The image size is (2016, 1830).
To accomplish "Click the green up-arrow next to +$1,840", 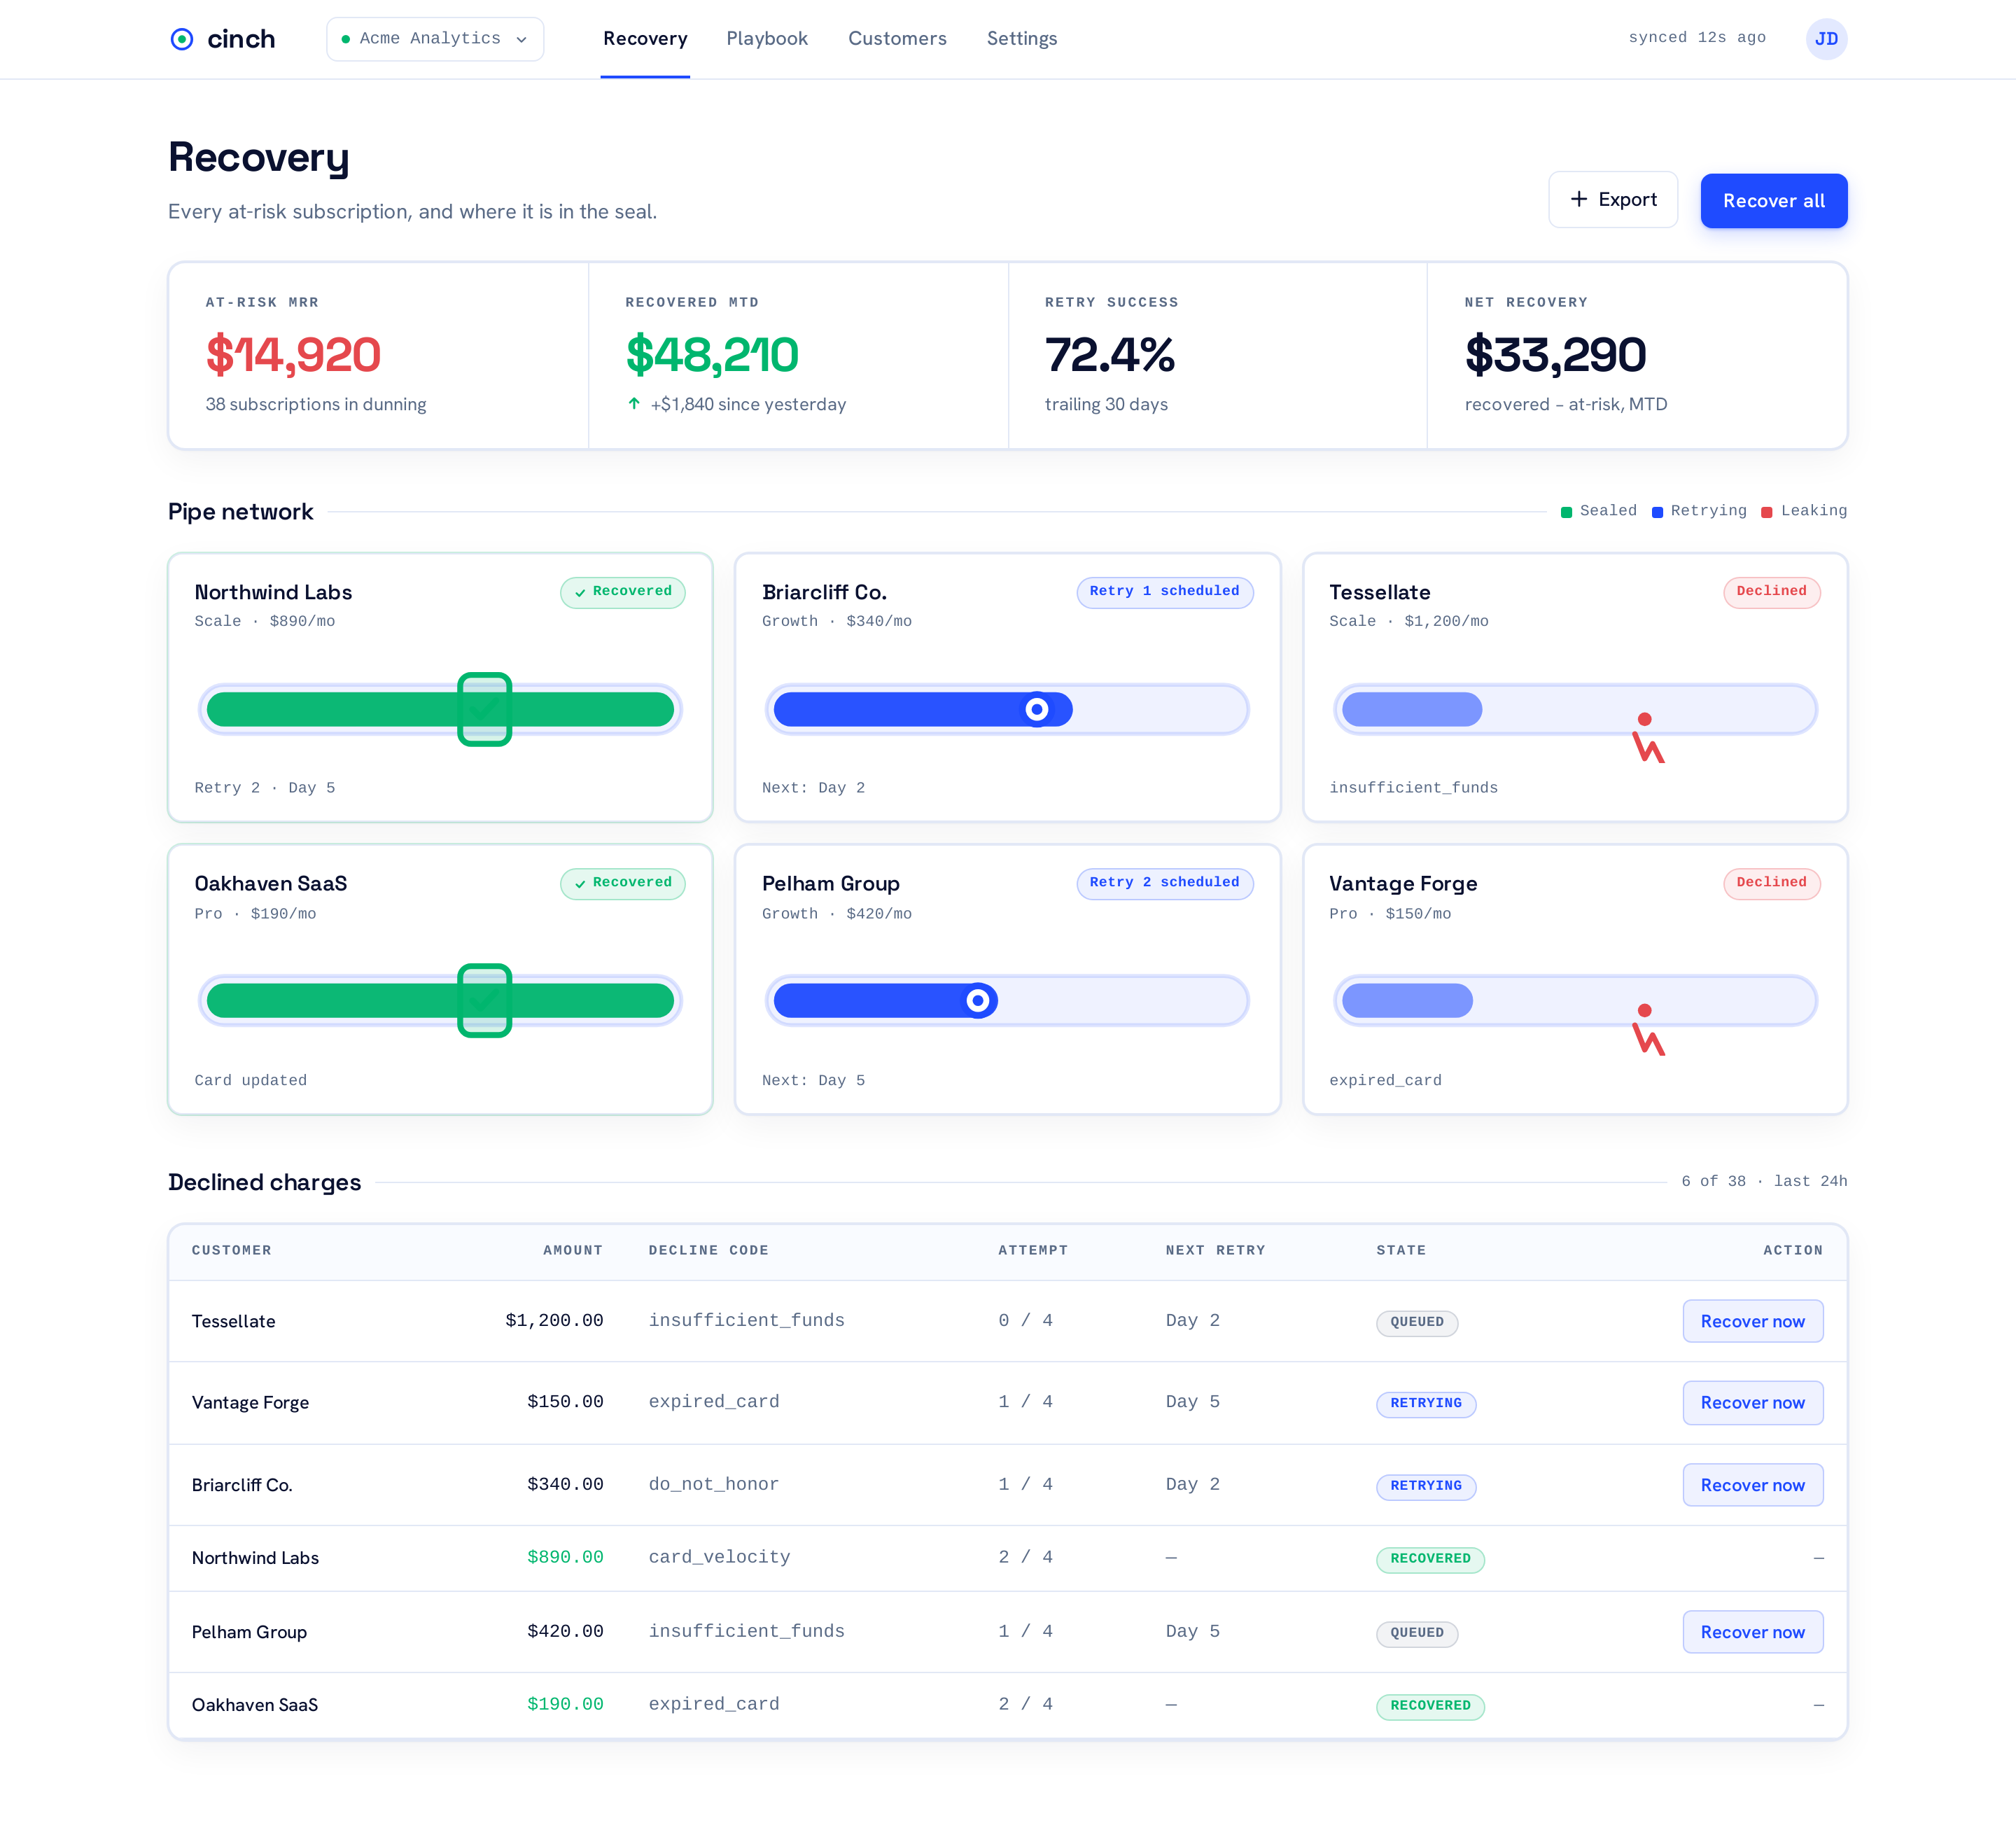I will coord(633,404).
